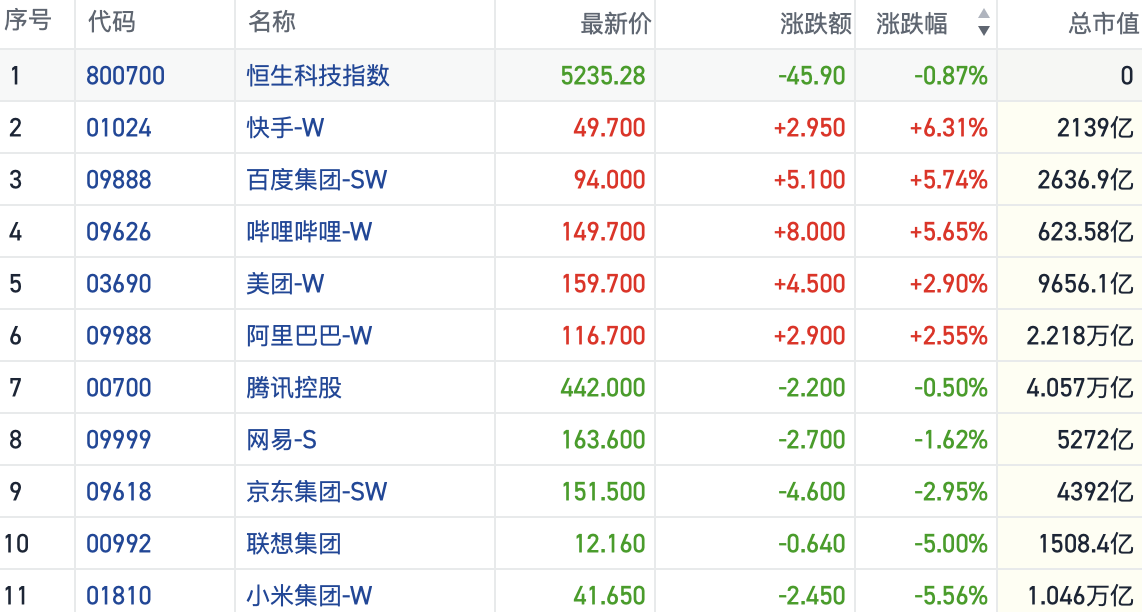Select the 1.046万亿 market cap cell
The height and width of the screenshot is (612, 1142).
coord(1080,596)
